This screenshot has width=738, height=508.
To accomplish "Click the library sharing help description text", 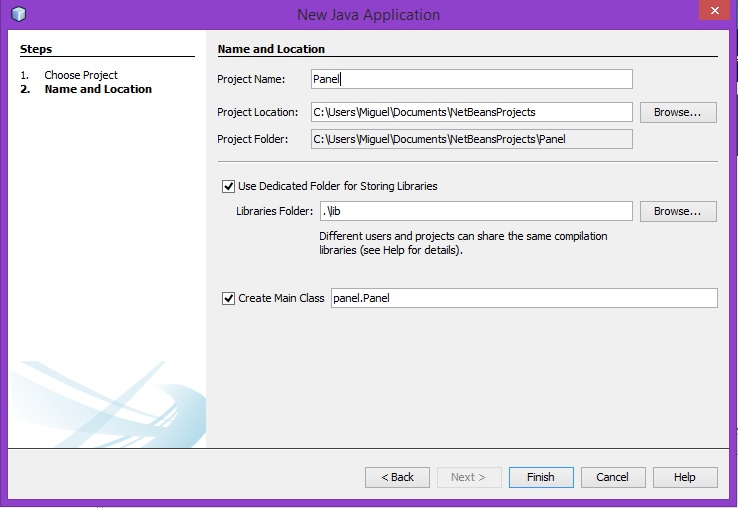I will (463, 243).
